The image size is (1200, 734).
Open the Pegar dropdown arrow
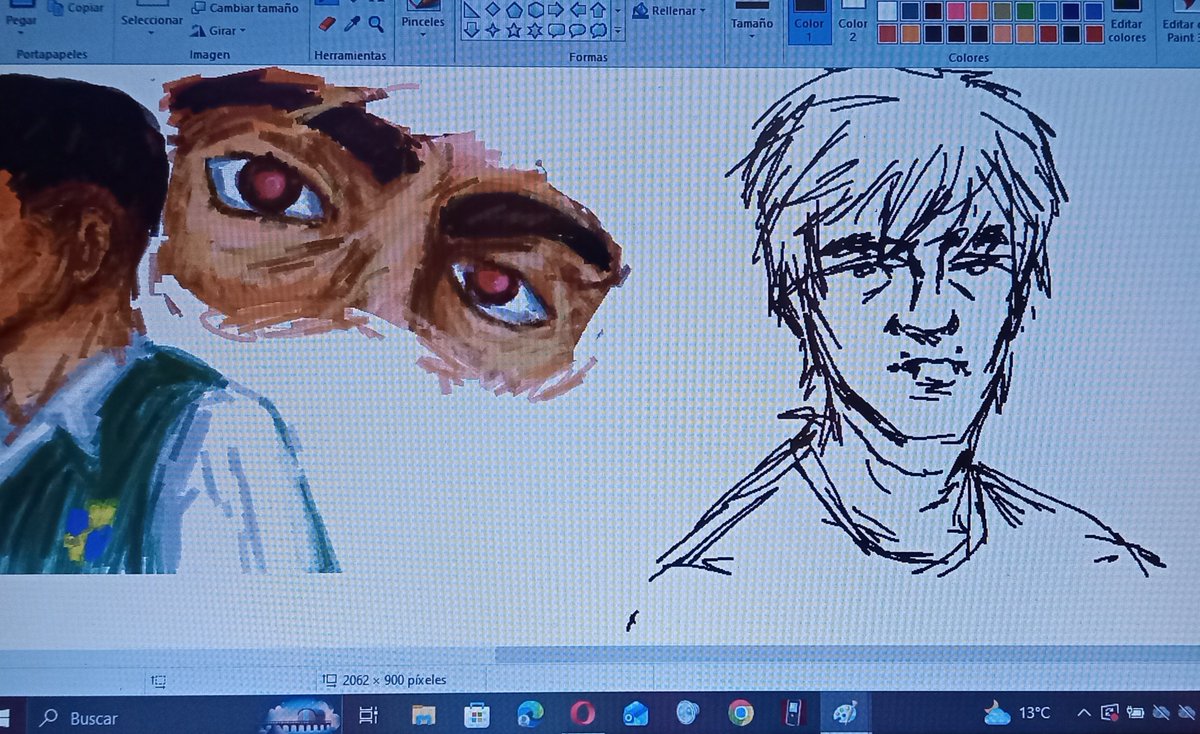(x=20, y=33)
